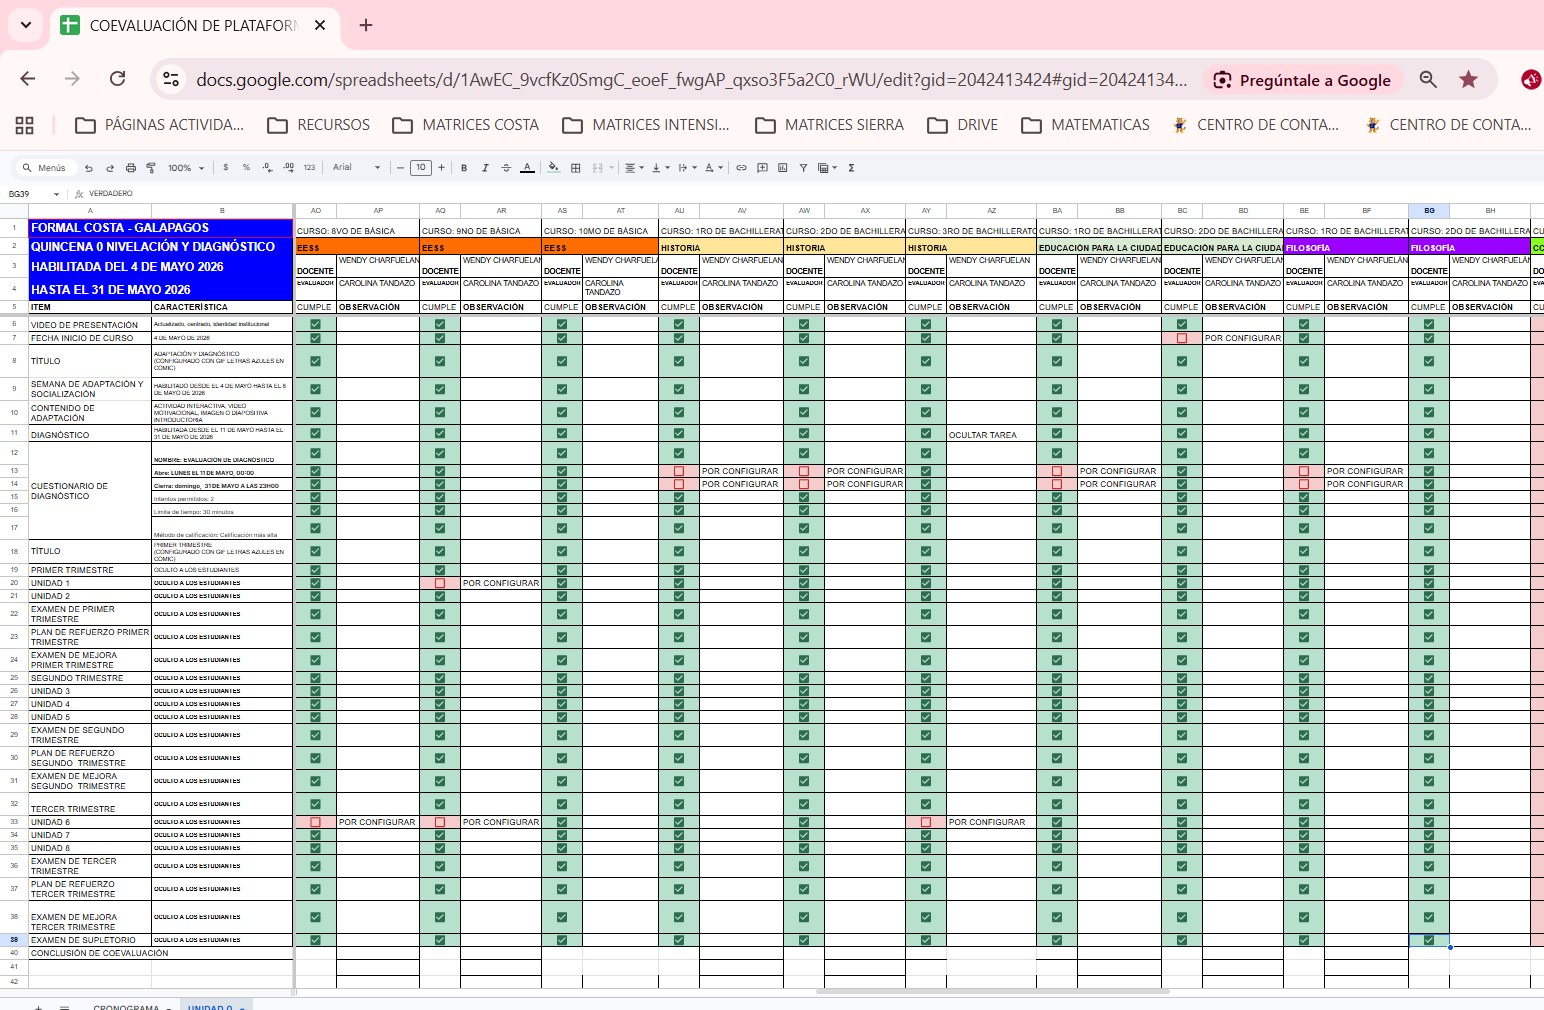This screenshot has height=1010, width=1544.
Task: Insert chart using toolbar icon
Action: coord(782,168)
